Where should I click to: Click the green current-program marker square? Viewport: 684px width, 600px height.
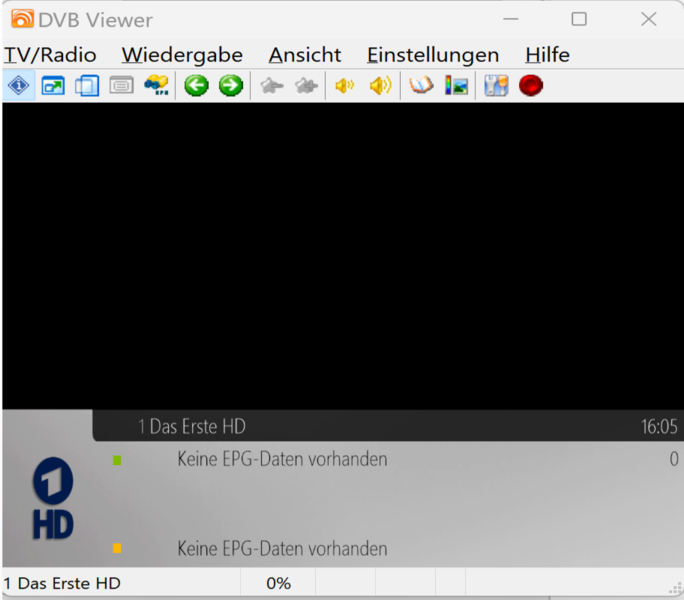point(117,460)
